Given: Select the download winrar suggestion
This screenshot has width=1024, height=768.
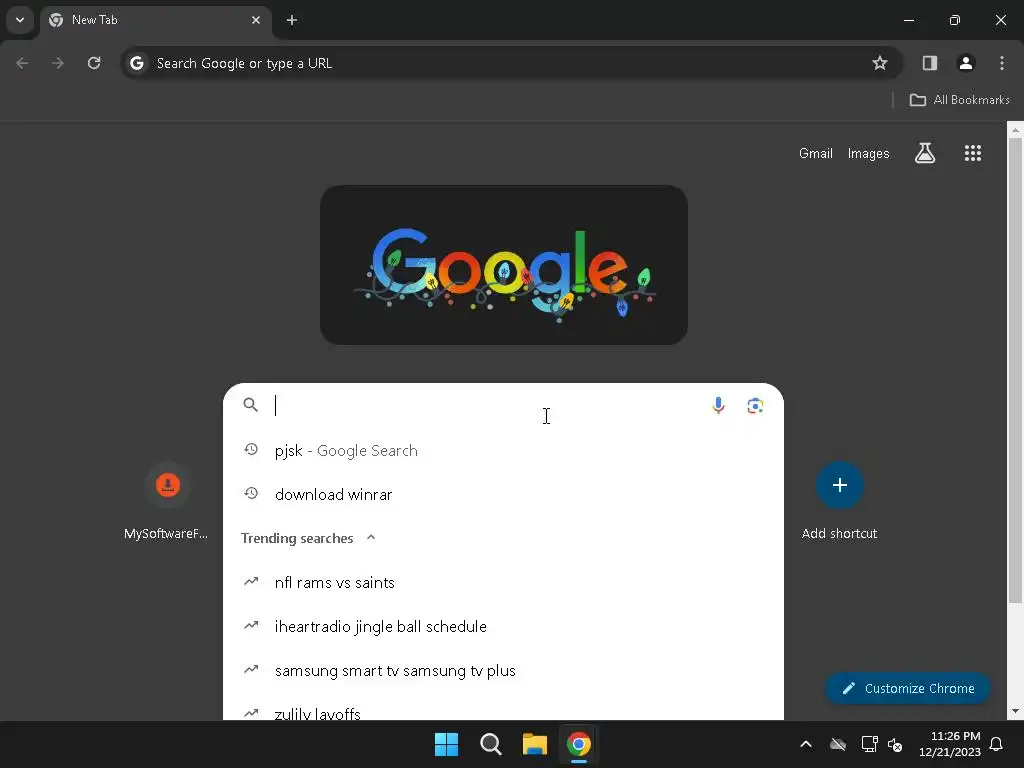Looking at the screenshot, I should coord(503,494).
